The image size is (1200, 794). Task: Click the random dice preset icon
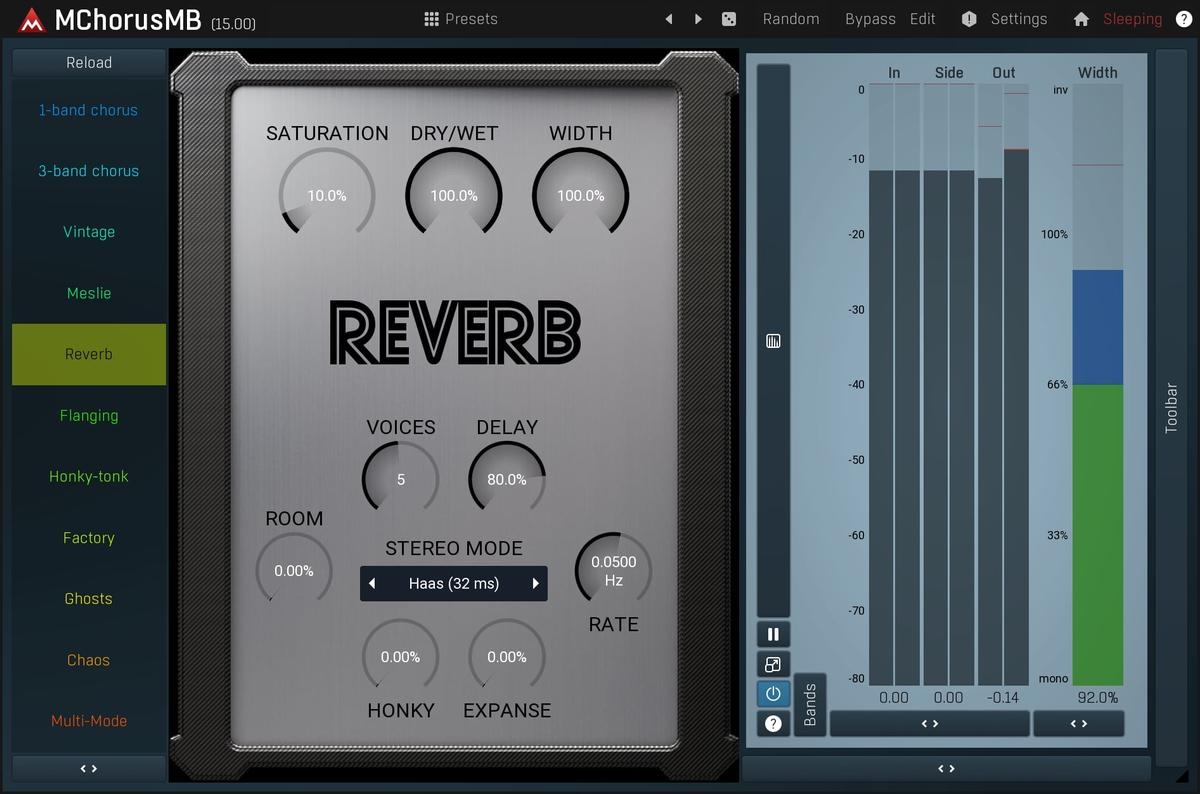click(729, 19)
